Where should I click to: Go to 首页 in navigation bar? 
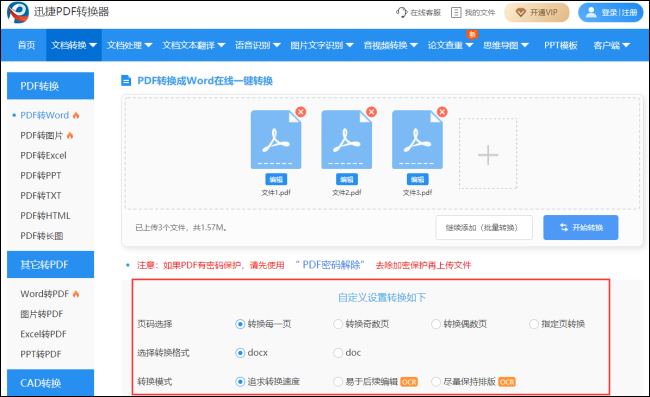click(27, 45)
